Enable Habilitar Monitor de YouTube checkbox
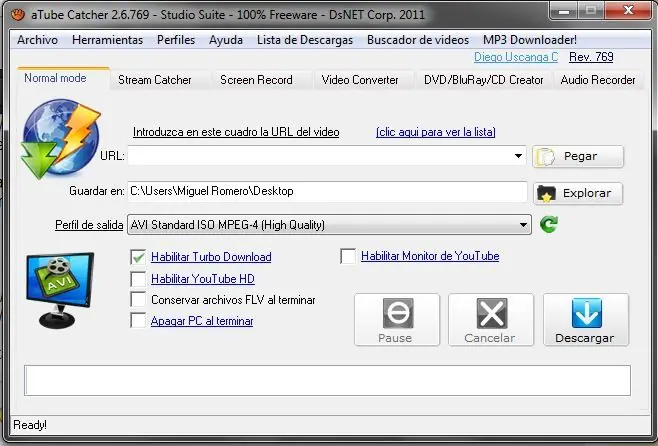The width and height of the screenshot is (658, 446). (348, 256)
